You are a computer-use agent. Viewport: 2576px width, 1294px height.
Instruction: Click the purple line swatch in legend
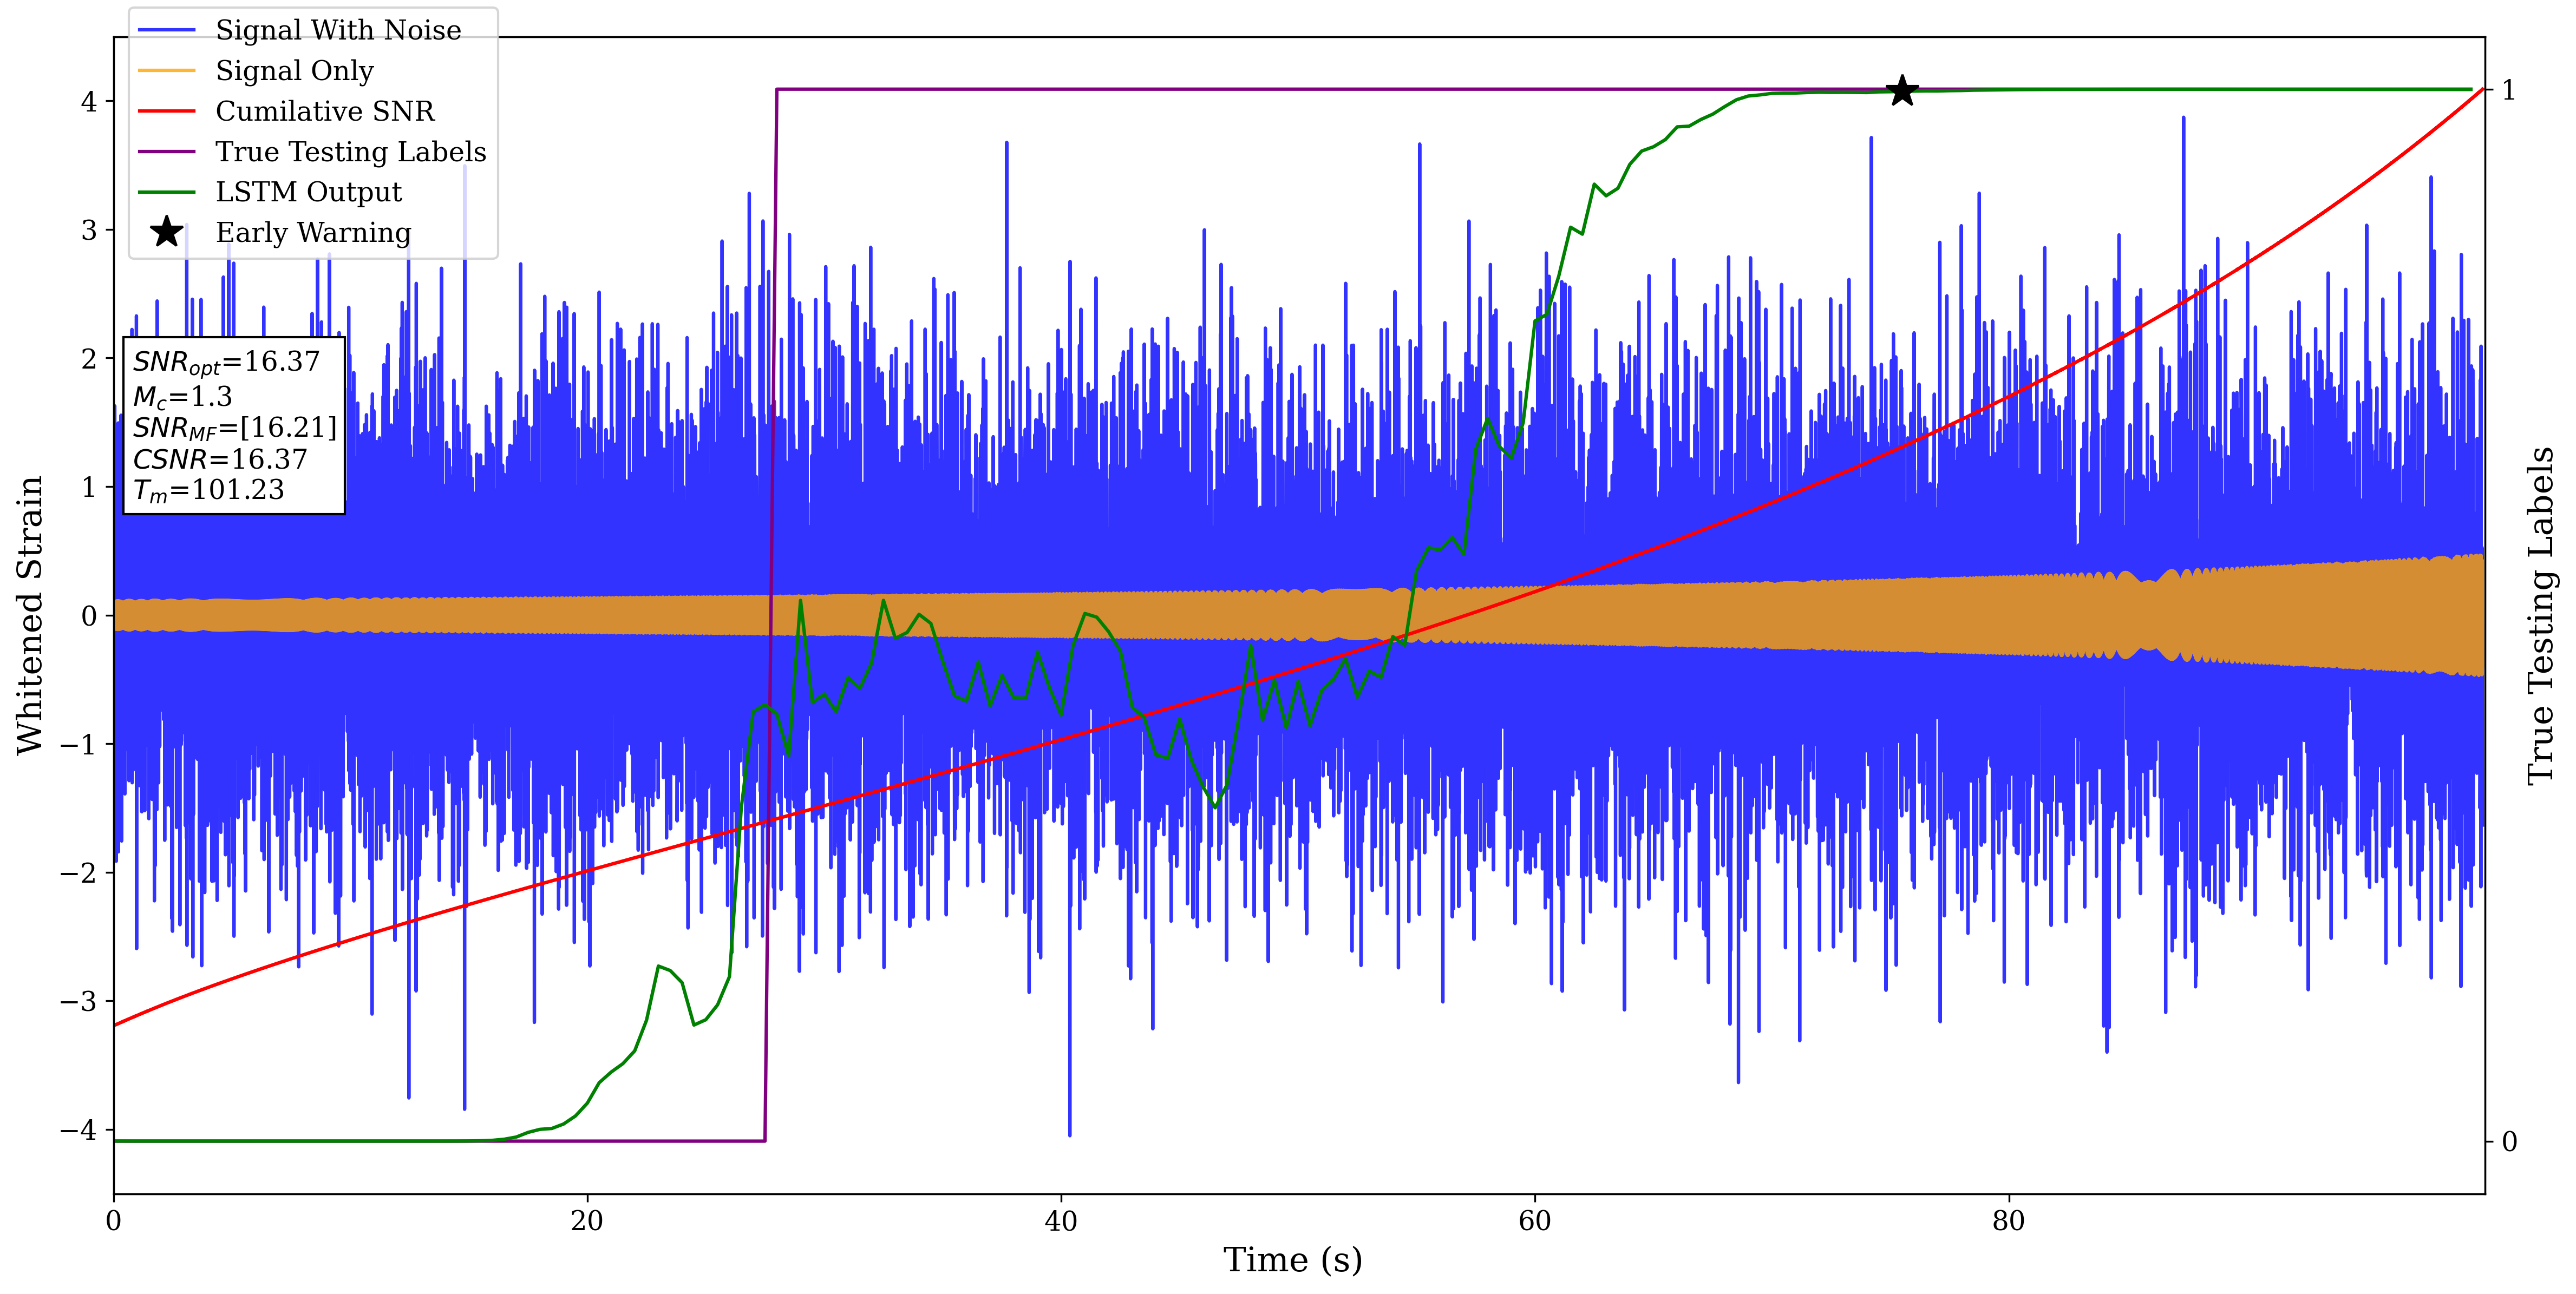tap(166, 152)
